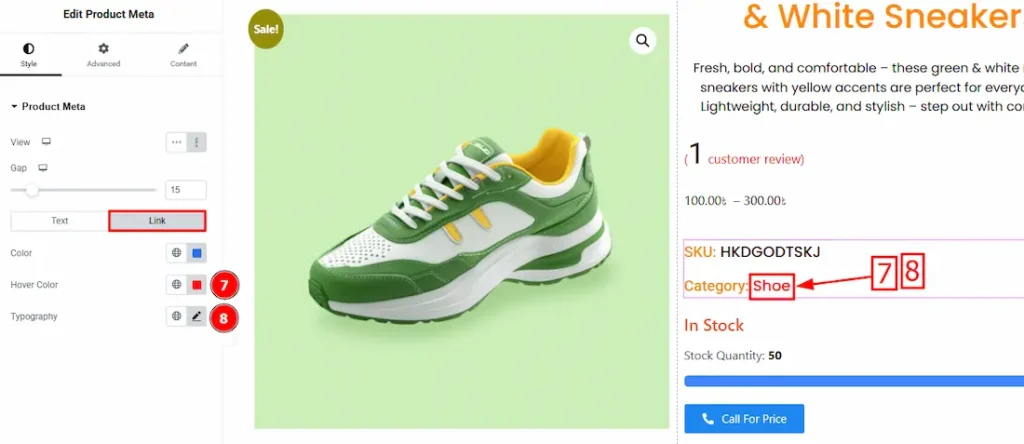1024x444 pixels.
Task: Open the blue Color swatch picker
Action: tap(197, 253)
